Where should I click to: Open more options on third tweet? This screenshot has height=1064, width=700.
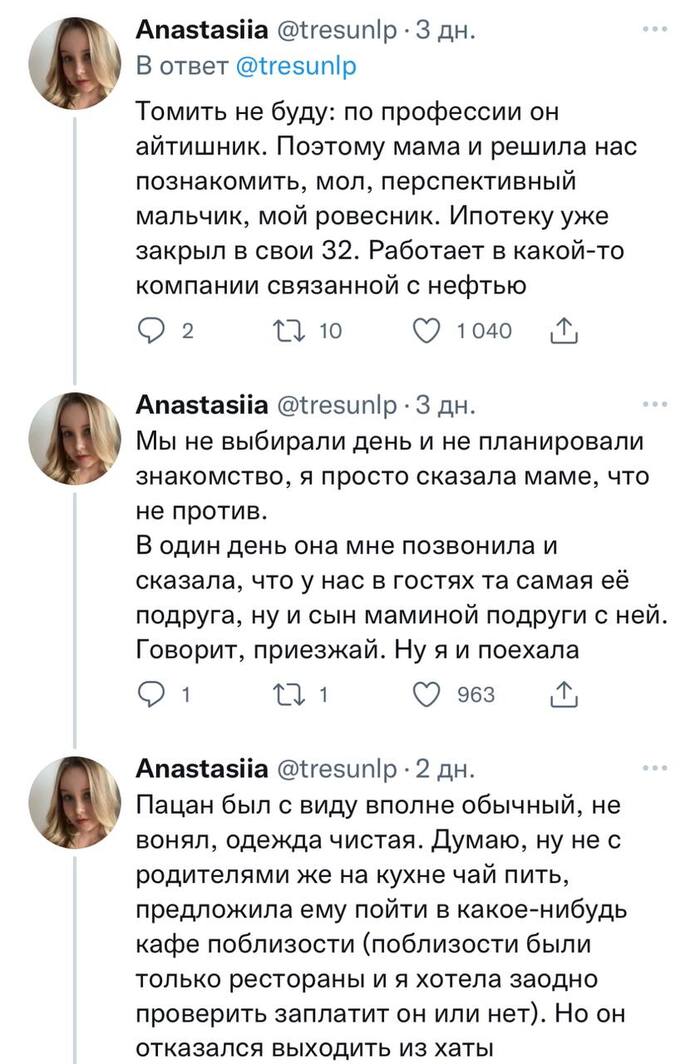click(x=654, y=767)
